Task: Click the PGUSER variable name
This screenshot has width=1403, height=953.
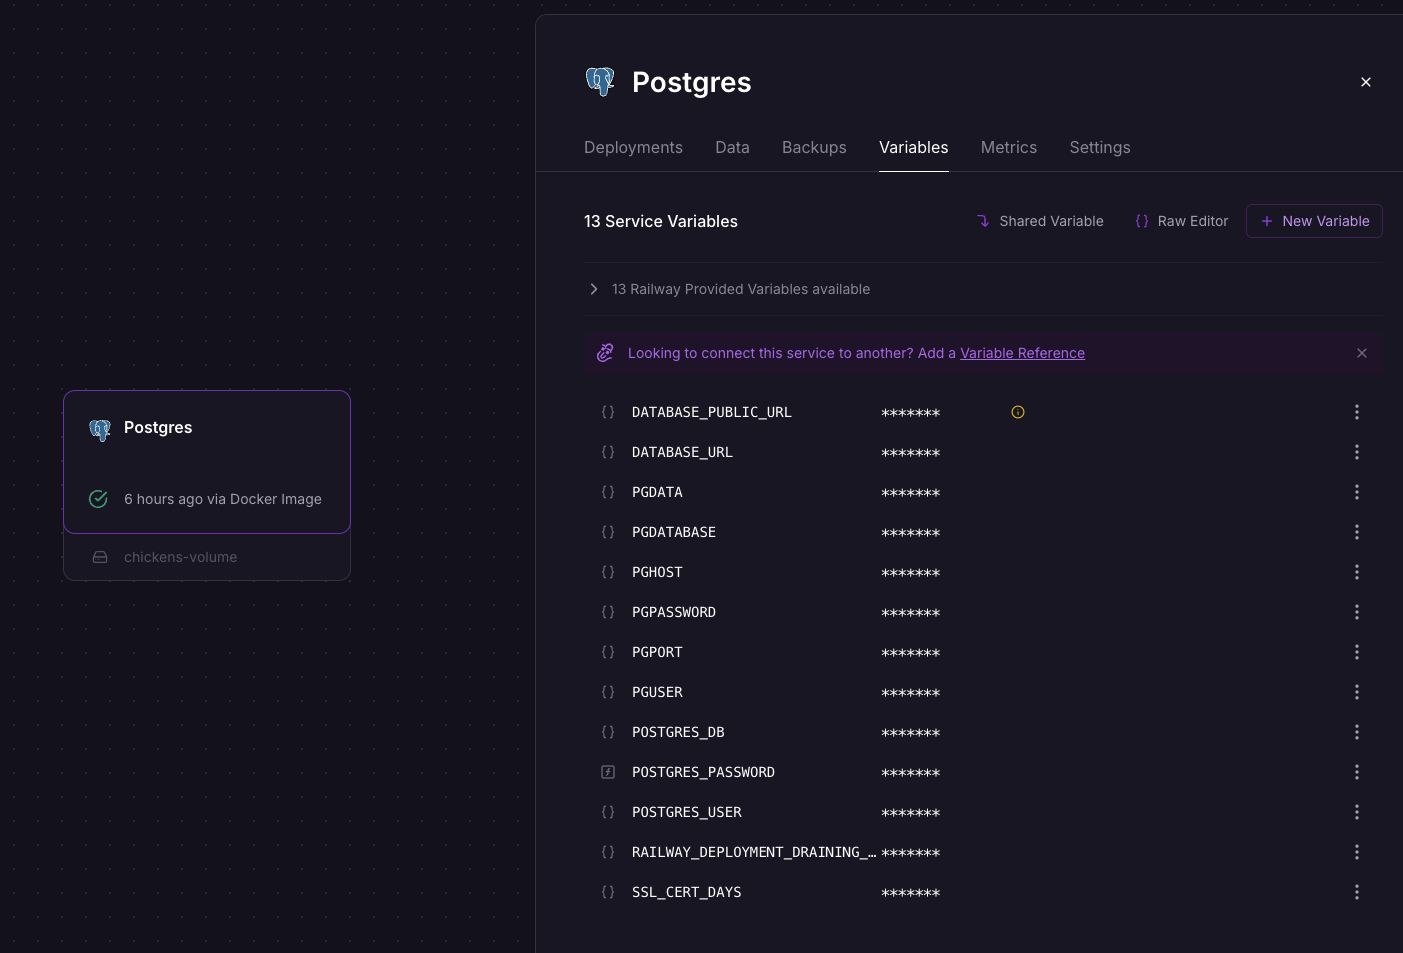Action: [x=657, y=692]
